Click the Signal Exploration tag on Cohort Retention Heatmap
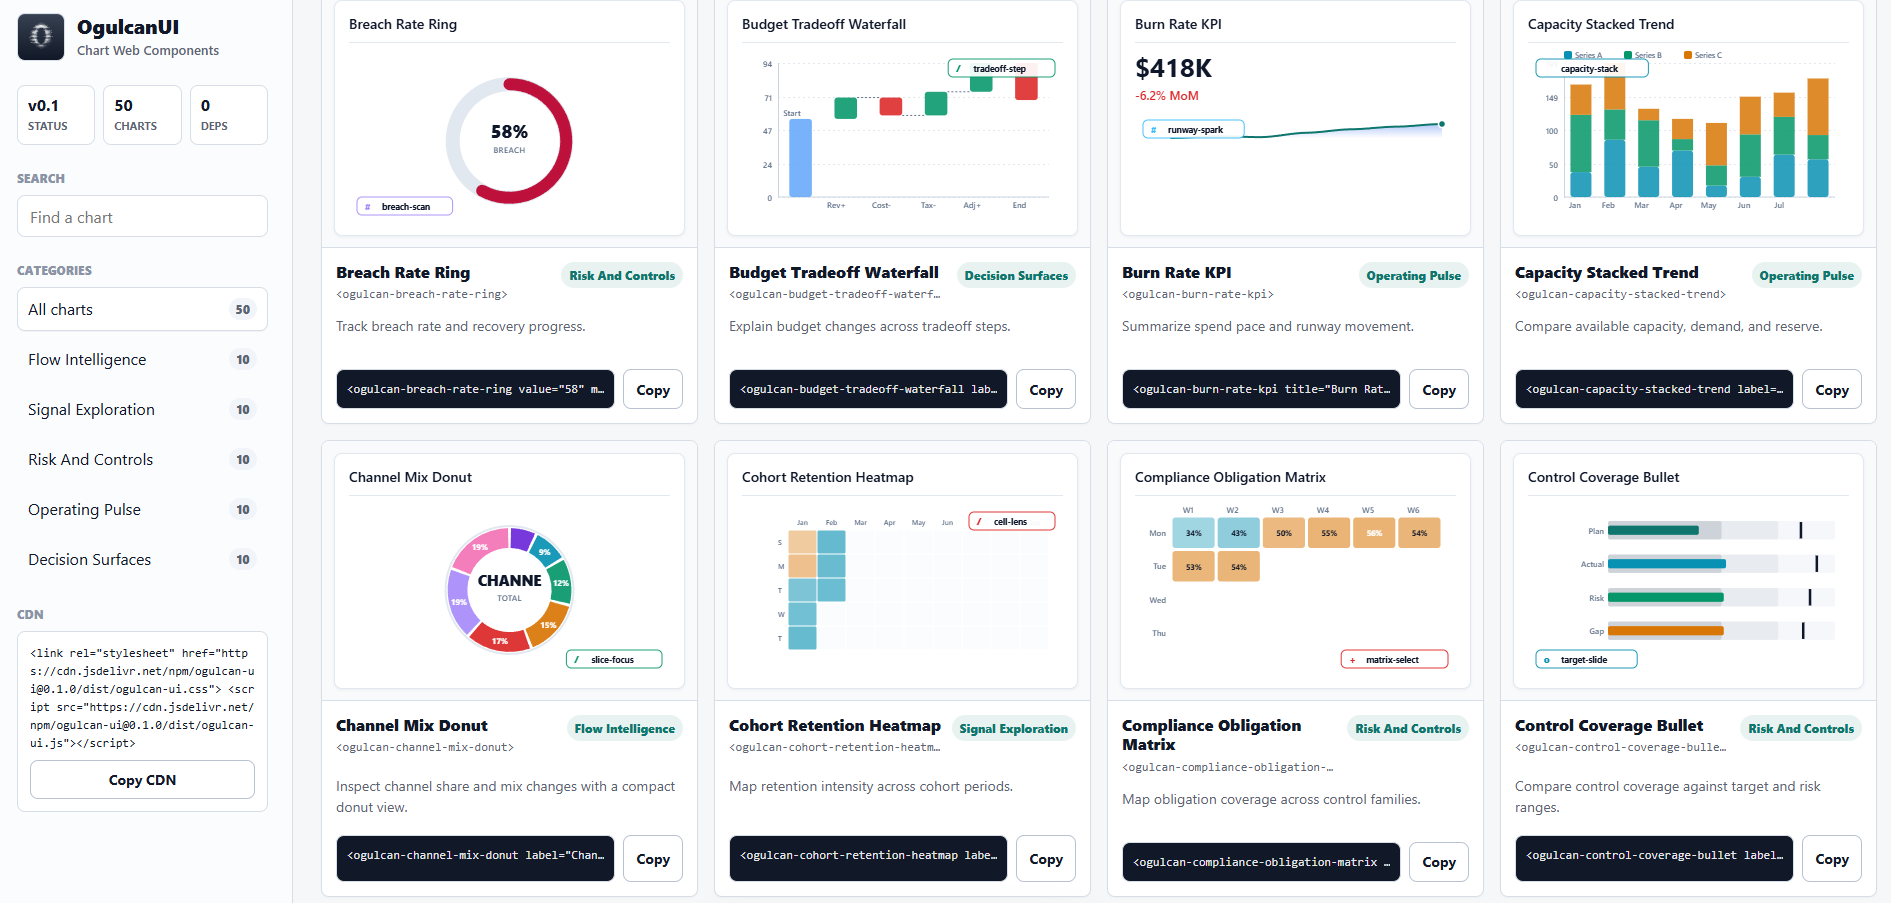 [x=1013, y=728]
